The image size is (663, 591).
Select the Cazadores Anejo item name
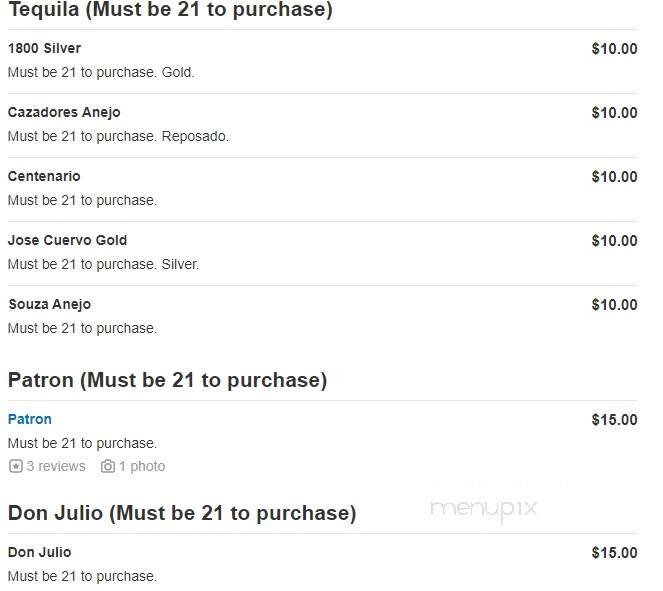coord(64,112)
